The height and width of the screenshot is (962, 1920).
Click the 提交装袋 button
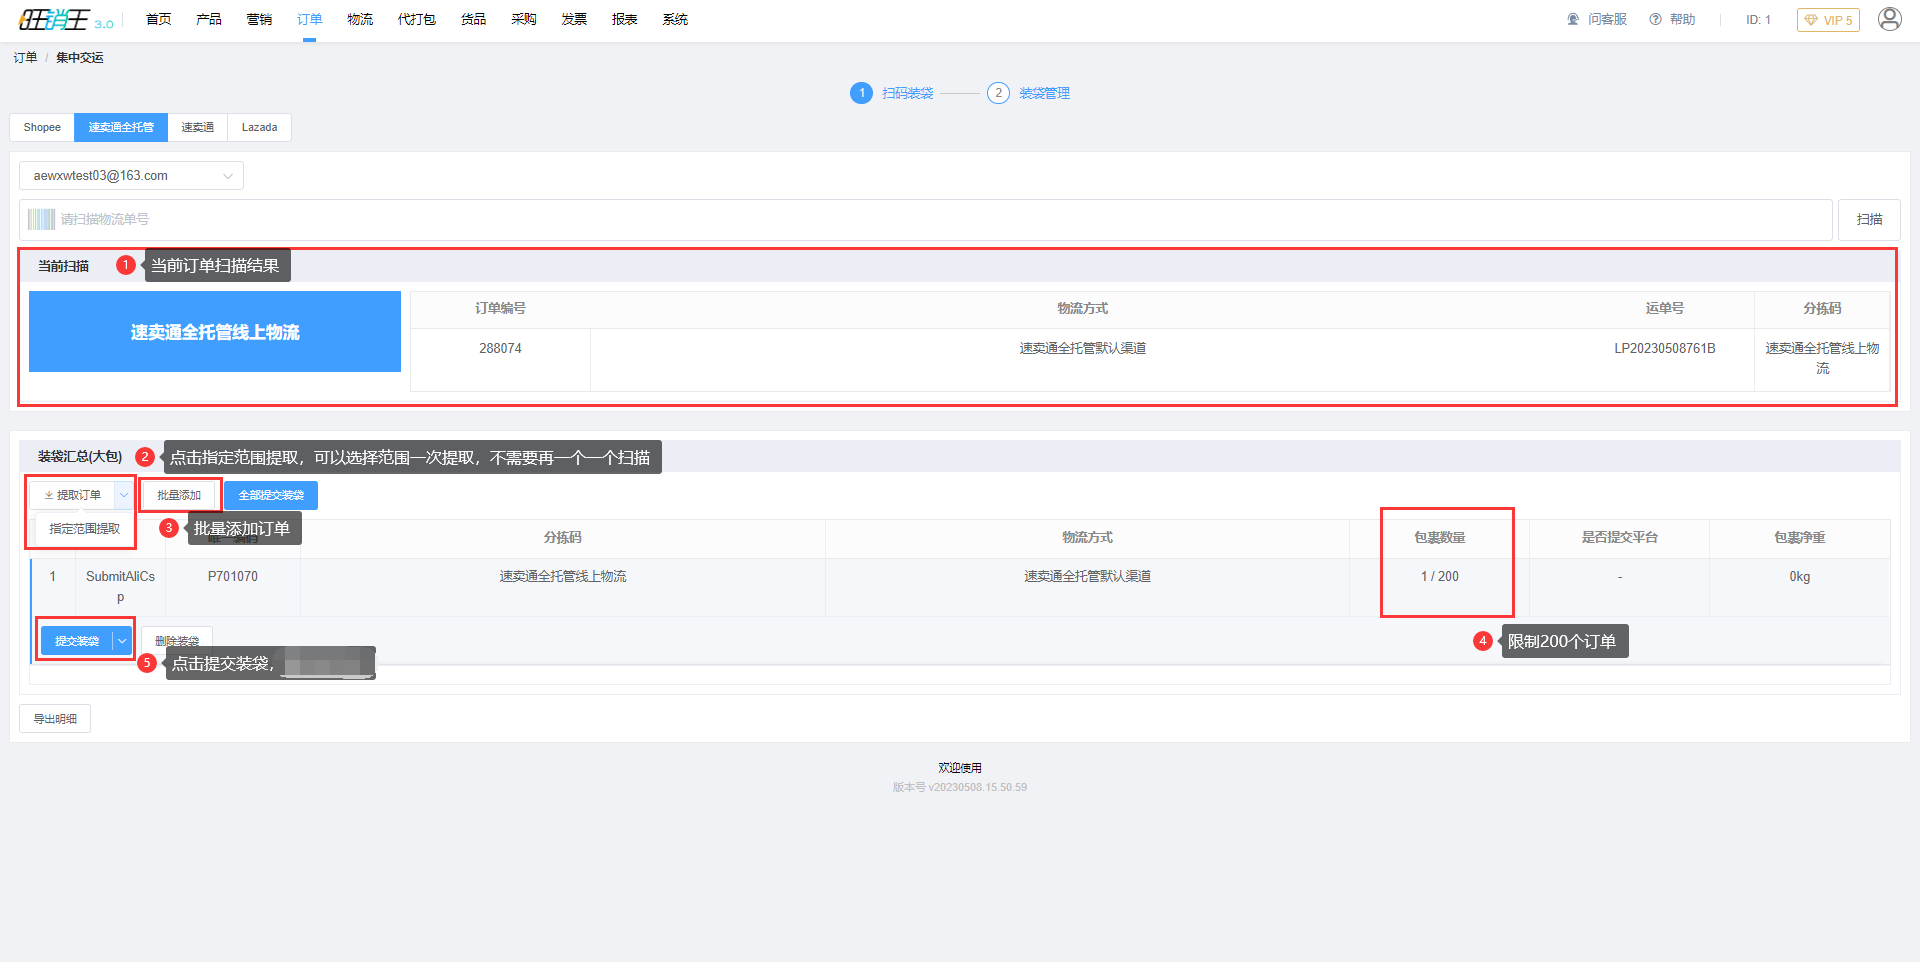(77, 641)
